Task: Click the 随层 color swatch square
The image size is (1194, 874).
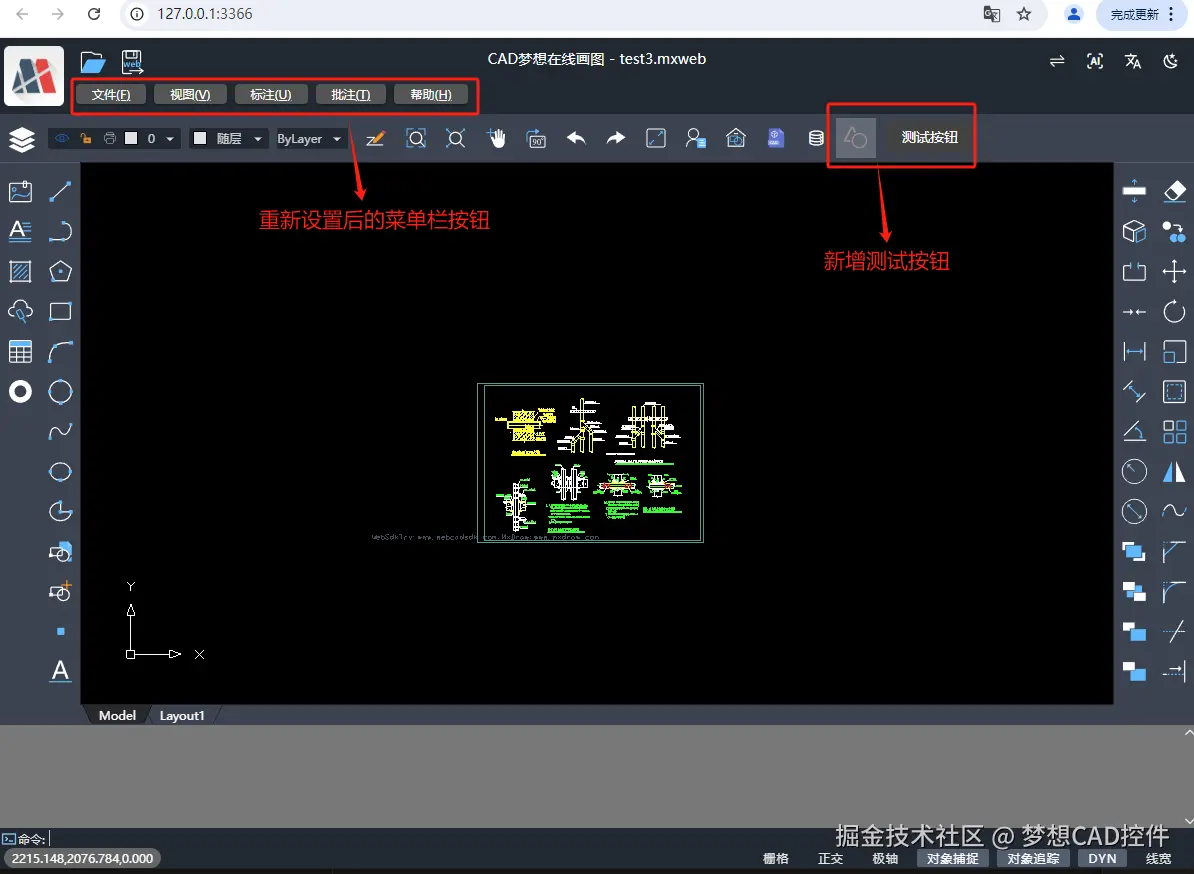Action: click(x=200, y=139)
